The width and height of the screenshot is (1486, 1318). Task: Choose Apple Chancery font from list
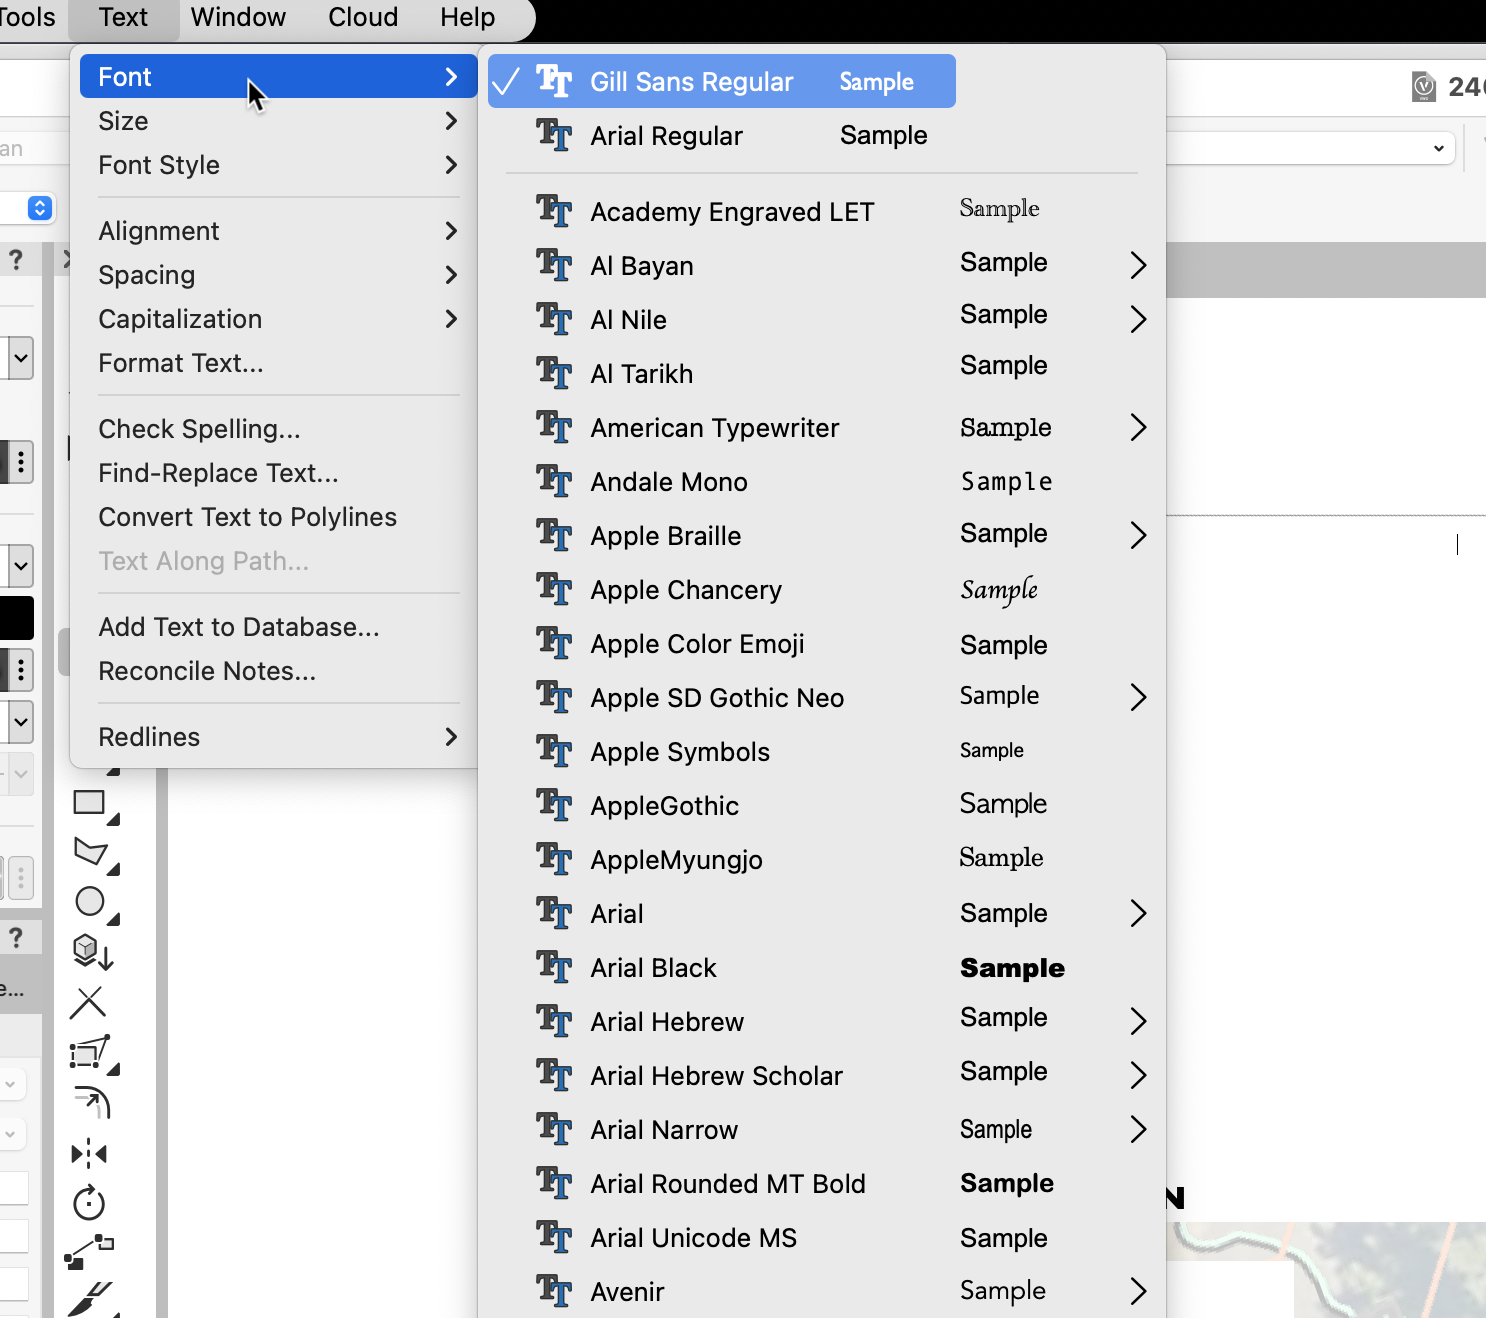pyautogui.click(x=686, y=590)
